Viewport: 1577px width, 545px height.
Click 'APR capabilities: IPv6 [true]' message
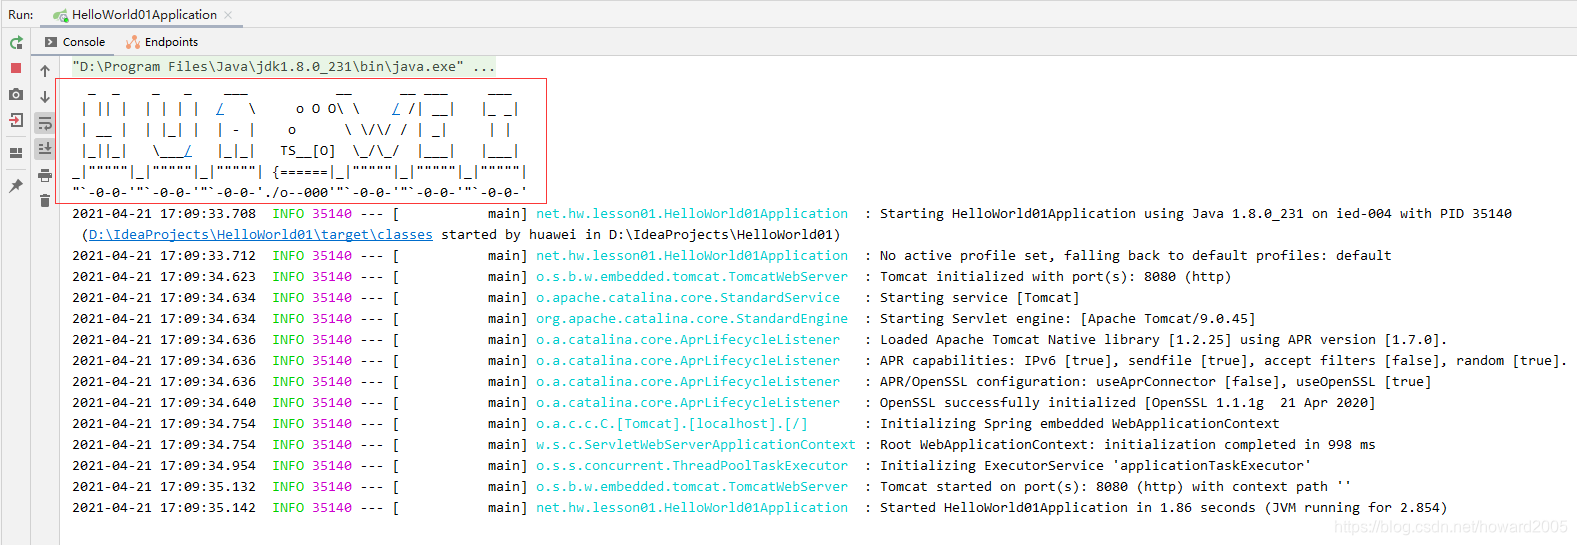(1224, 361)
